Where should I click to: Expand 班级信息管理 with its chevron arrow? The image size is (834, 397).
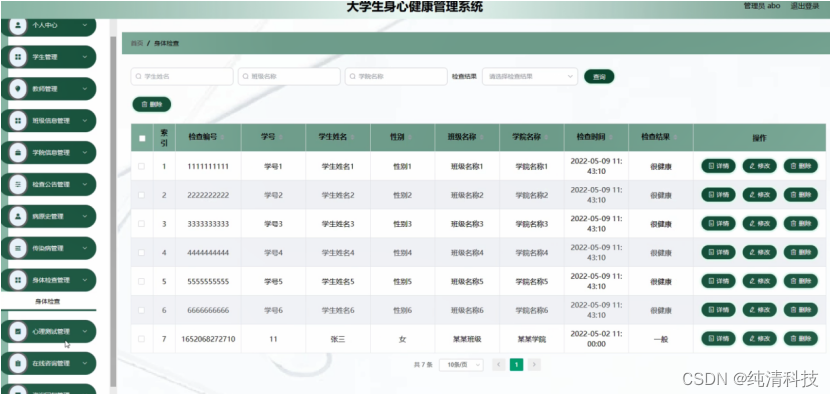(x=85, y=121)
